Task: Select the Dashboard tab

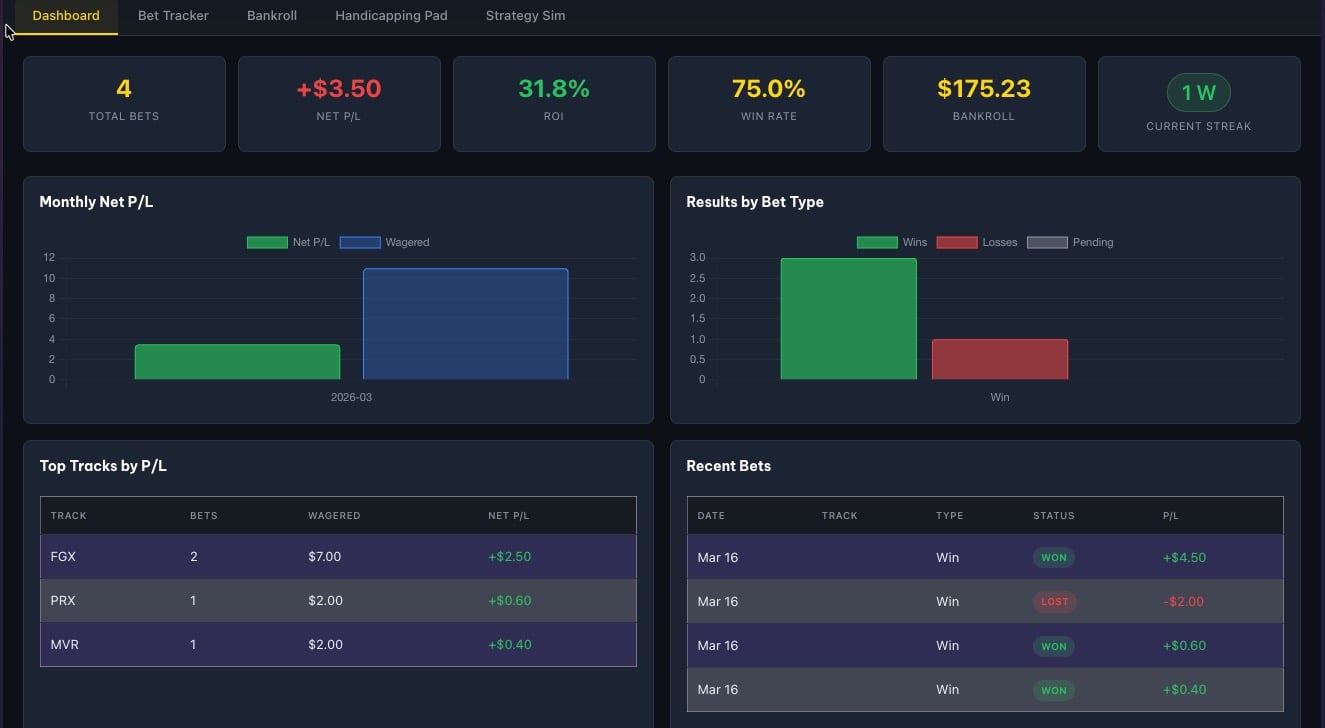Action: point(66,16)
